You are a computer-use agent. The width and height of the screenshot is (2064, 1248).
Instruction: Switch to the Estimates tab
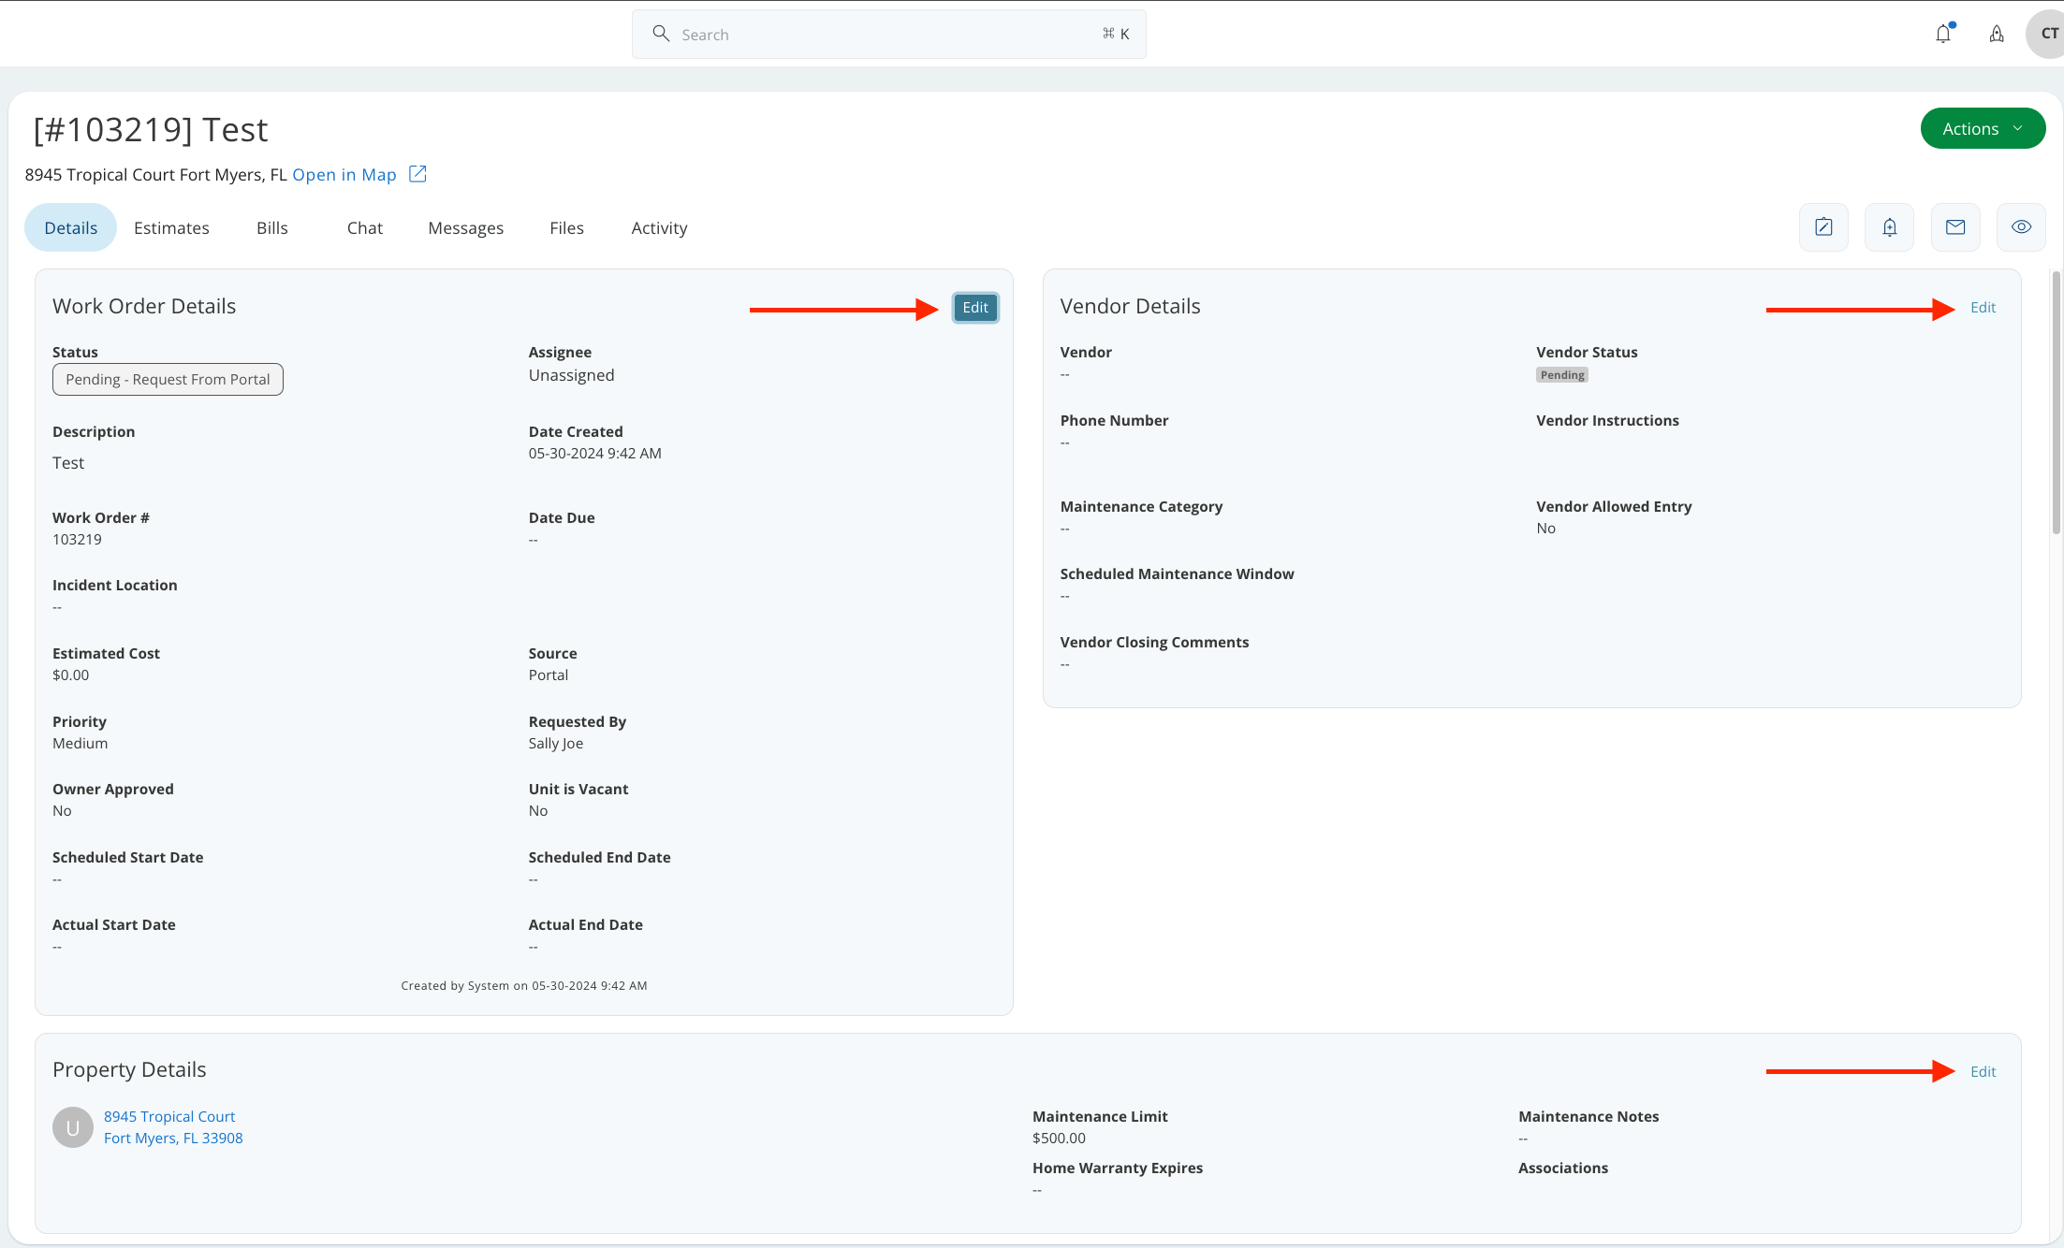(x=171, y=227)
